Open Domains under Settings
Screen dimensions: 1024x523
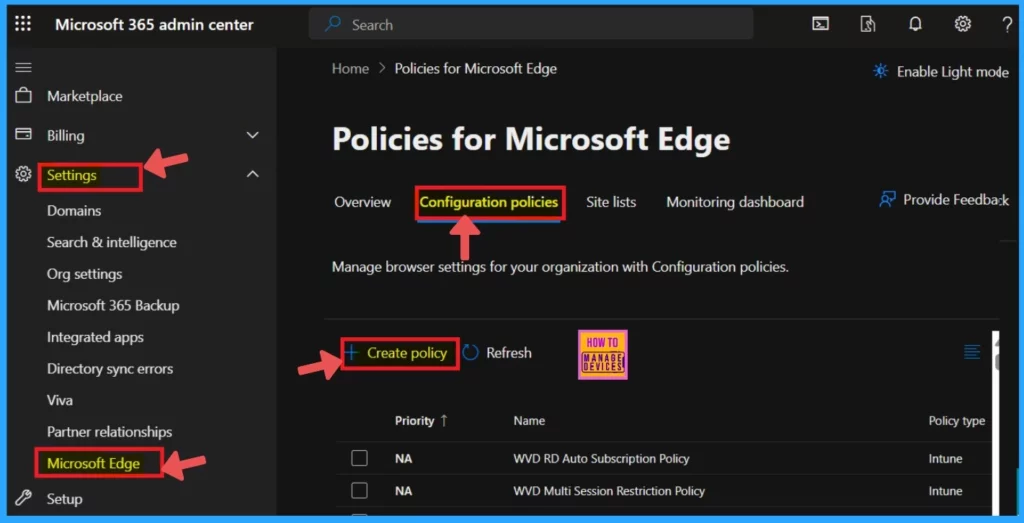pyautogui.click(x=74, y=211)
